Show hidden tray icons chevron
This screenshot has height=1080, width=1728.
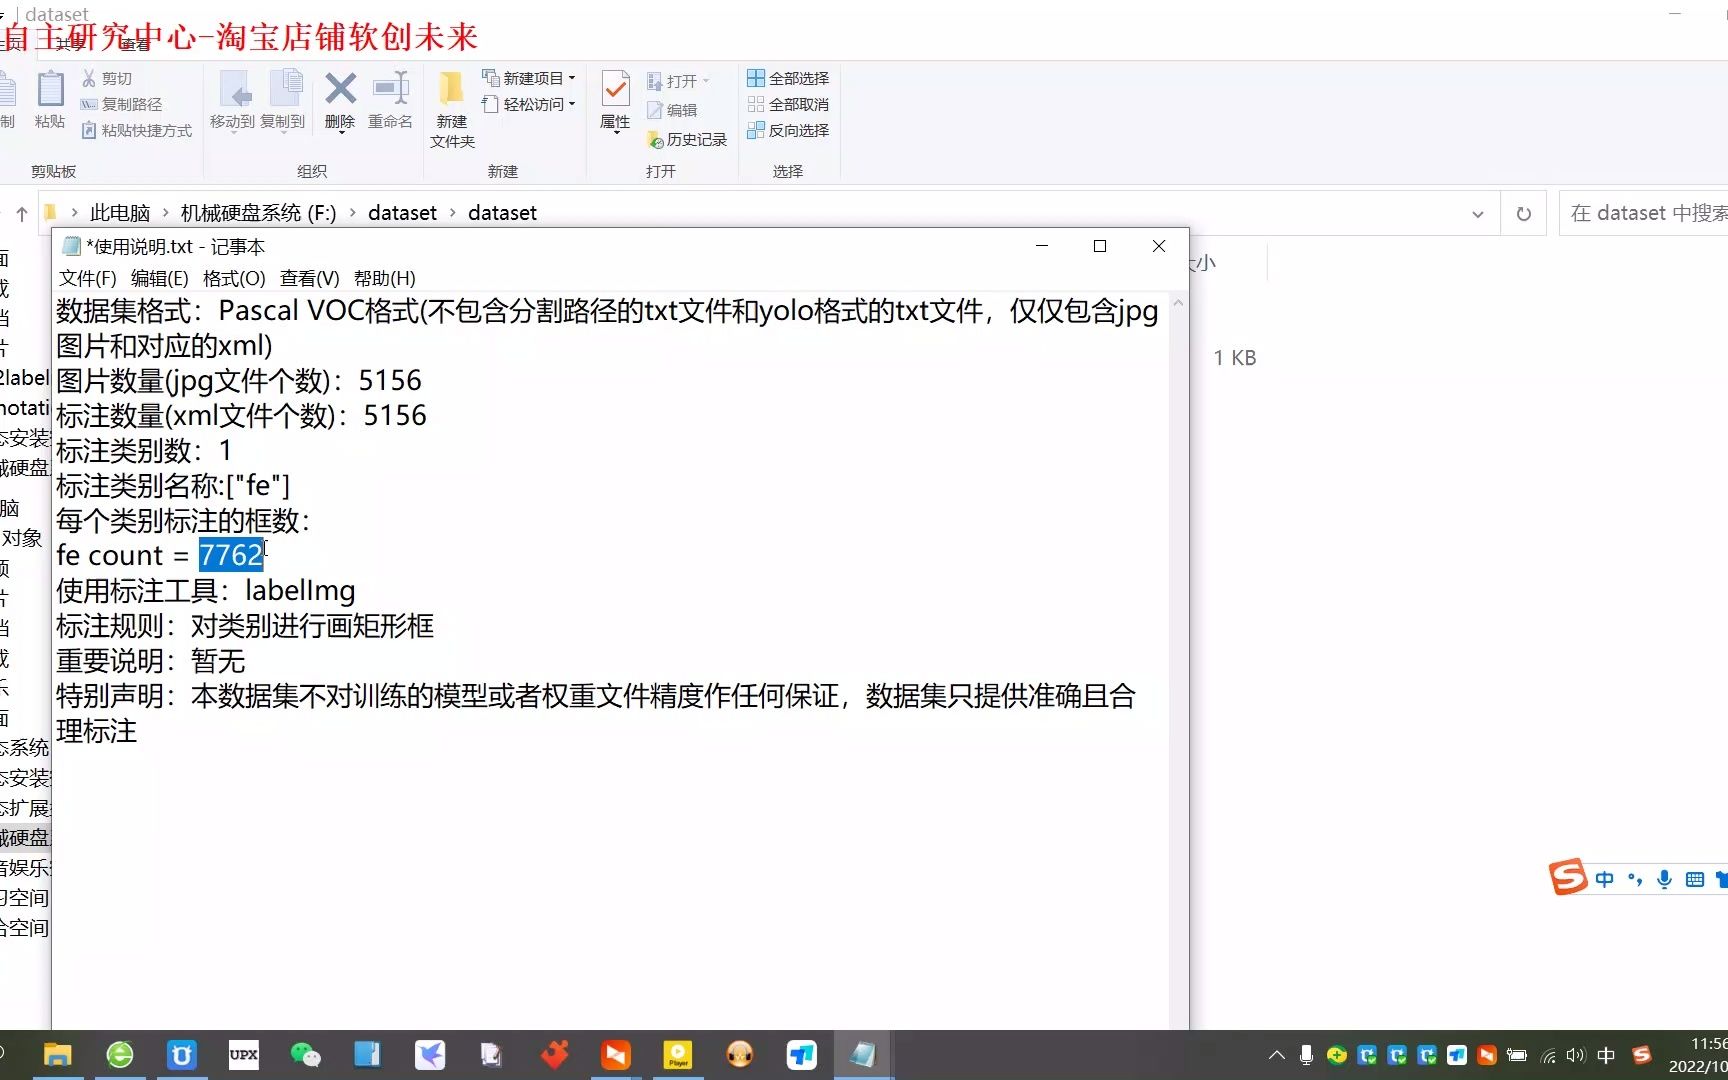point(1277,1055)
